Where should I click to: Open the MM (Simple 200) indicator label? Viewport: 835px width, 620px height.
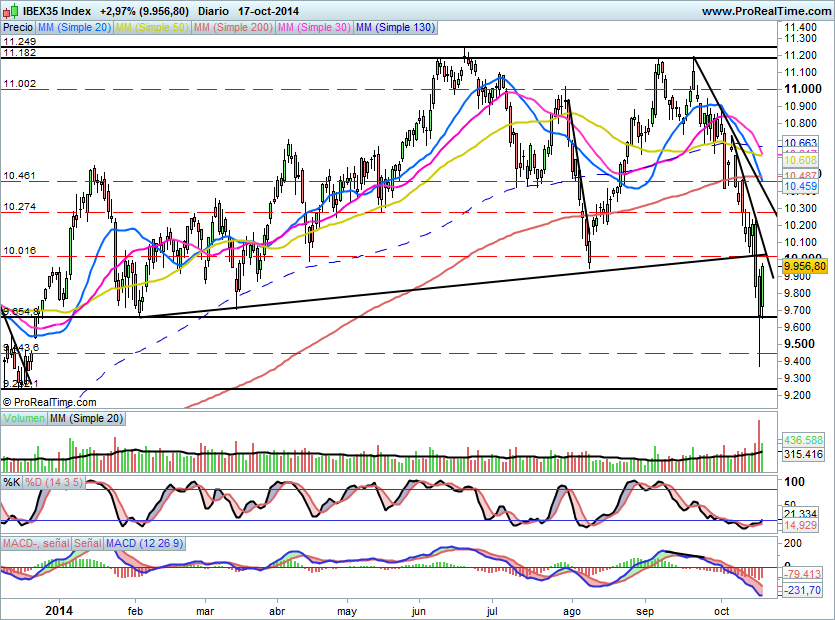[x=233, y=27]
